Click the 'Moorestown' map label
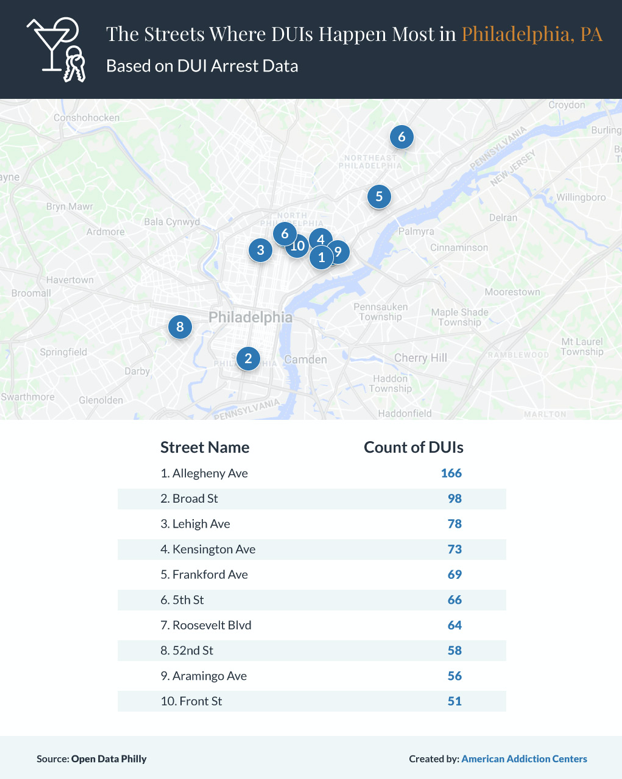 [x=512, y=292]
